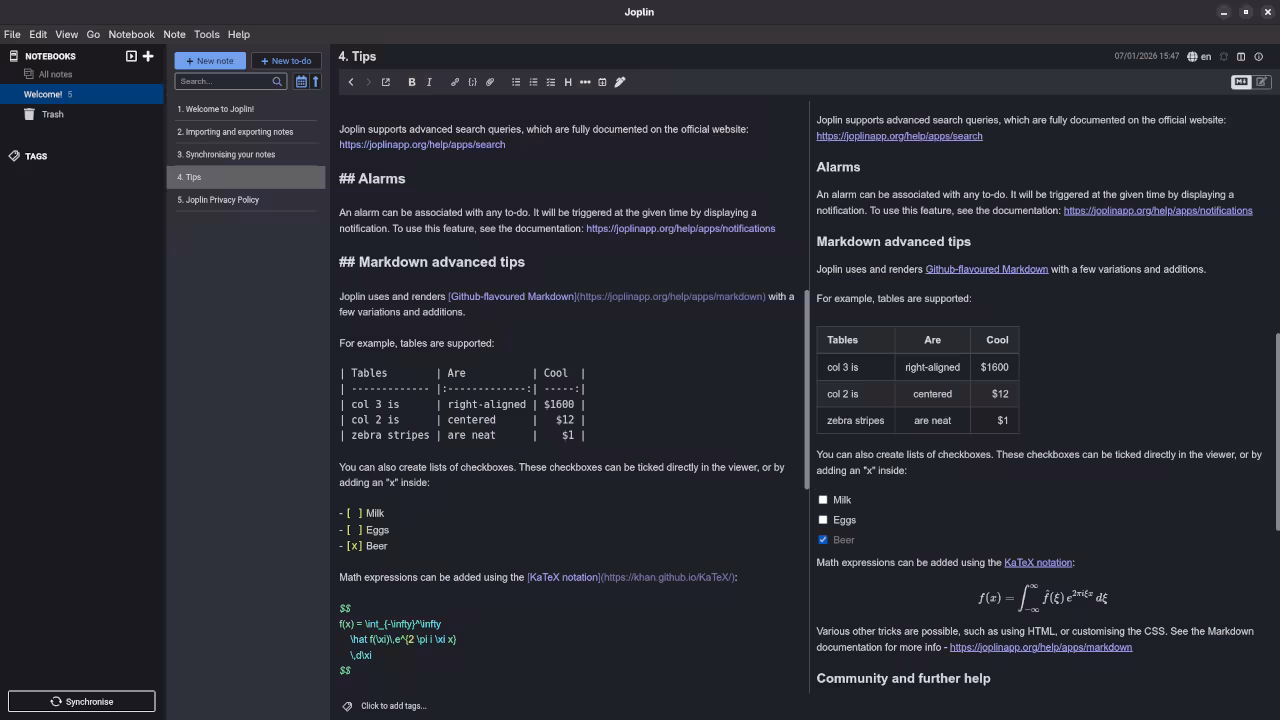Collapse all notebooks using the arrow icon
The width and height of the screenshot is (1280, 720).
coord(131,56)
